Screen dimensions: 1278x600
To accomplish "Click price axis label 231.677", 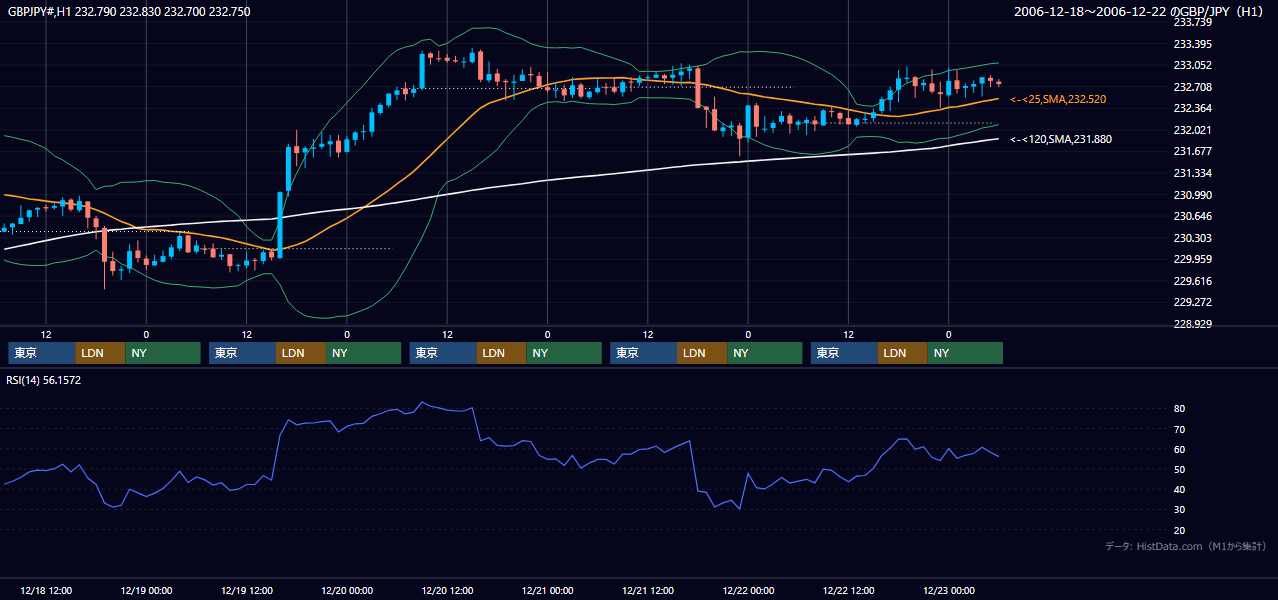I will pyautogui.click(x=1193, y=151).
